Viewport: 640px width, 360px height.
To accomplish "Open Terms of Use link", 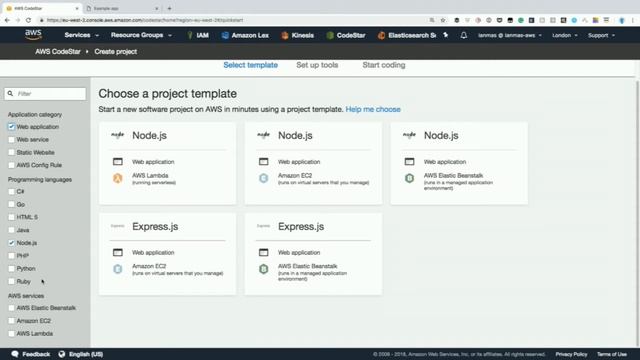I will pyautogui.click(x=611, y=354).
